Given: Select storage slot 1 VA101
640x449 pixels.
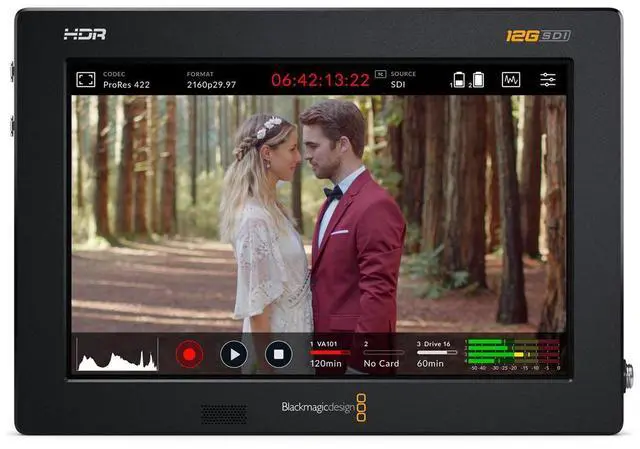Looking at the screenshot, I should click(x=329, y=353).
